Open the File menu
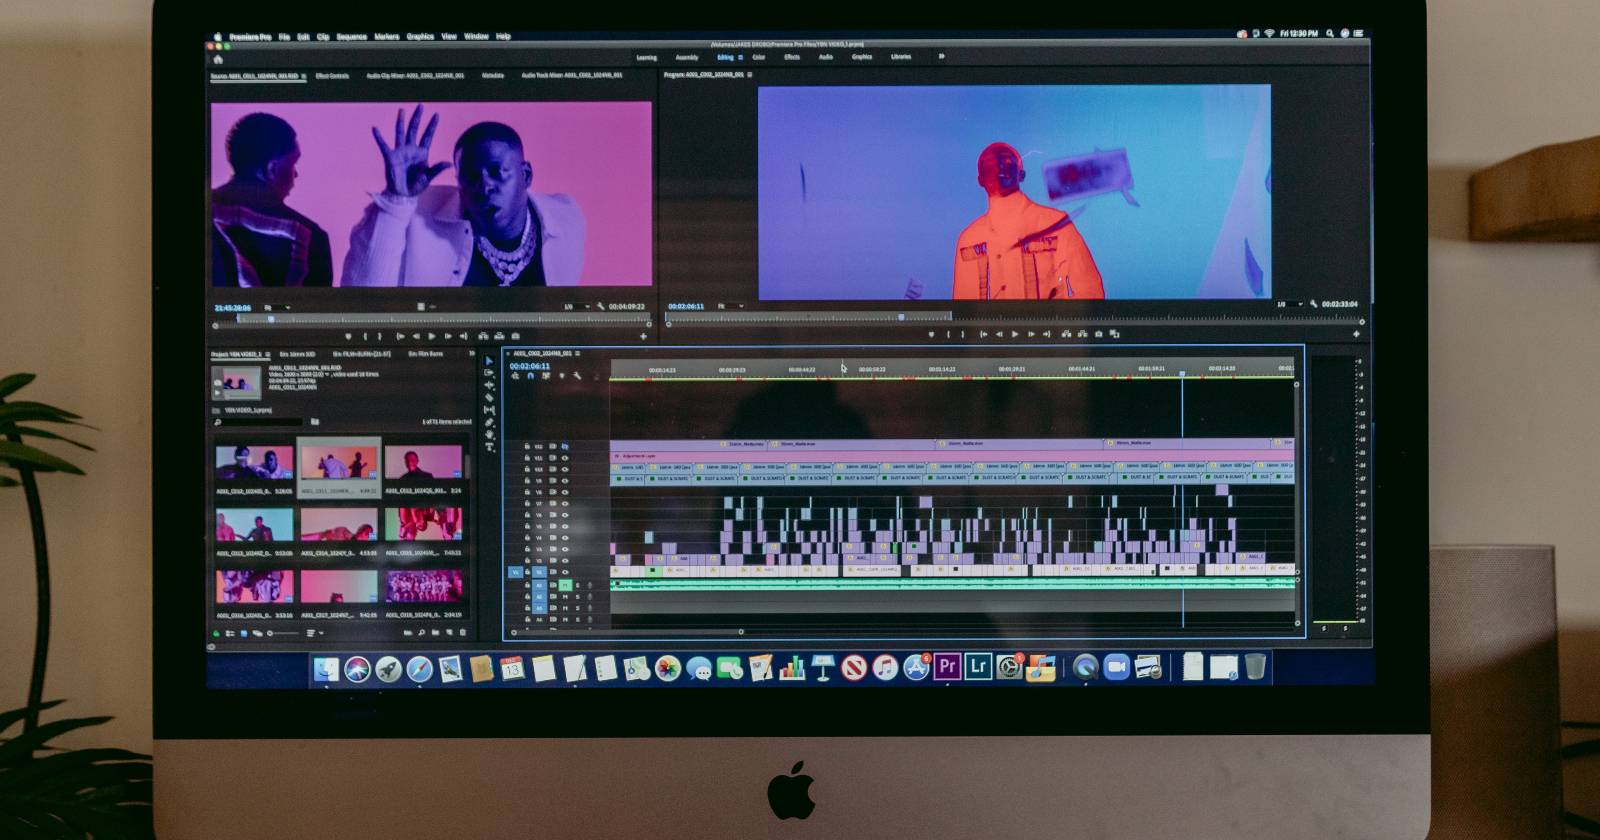Screen dimensions: 1600x840 (x=284, y=37)
